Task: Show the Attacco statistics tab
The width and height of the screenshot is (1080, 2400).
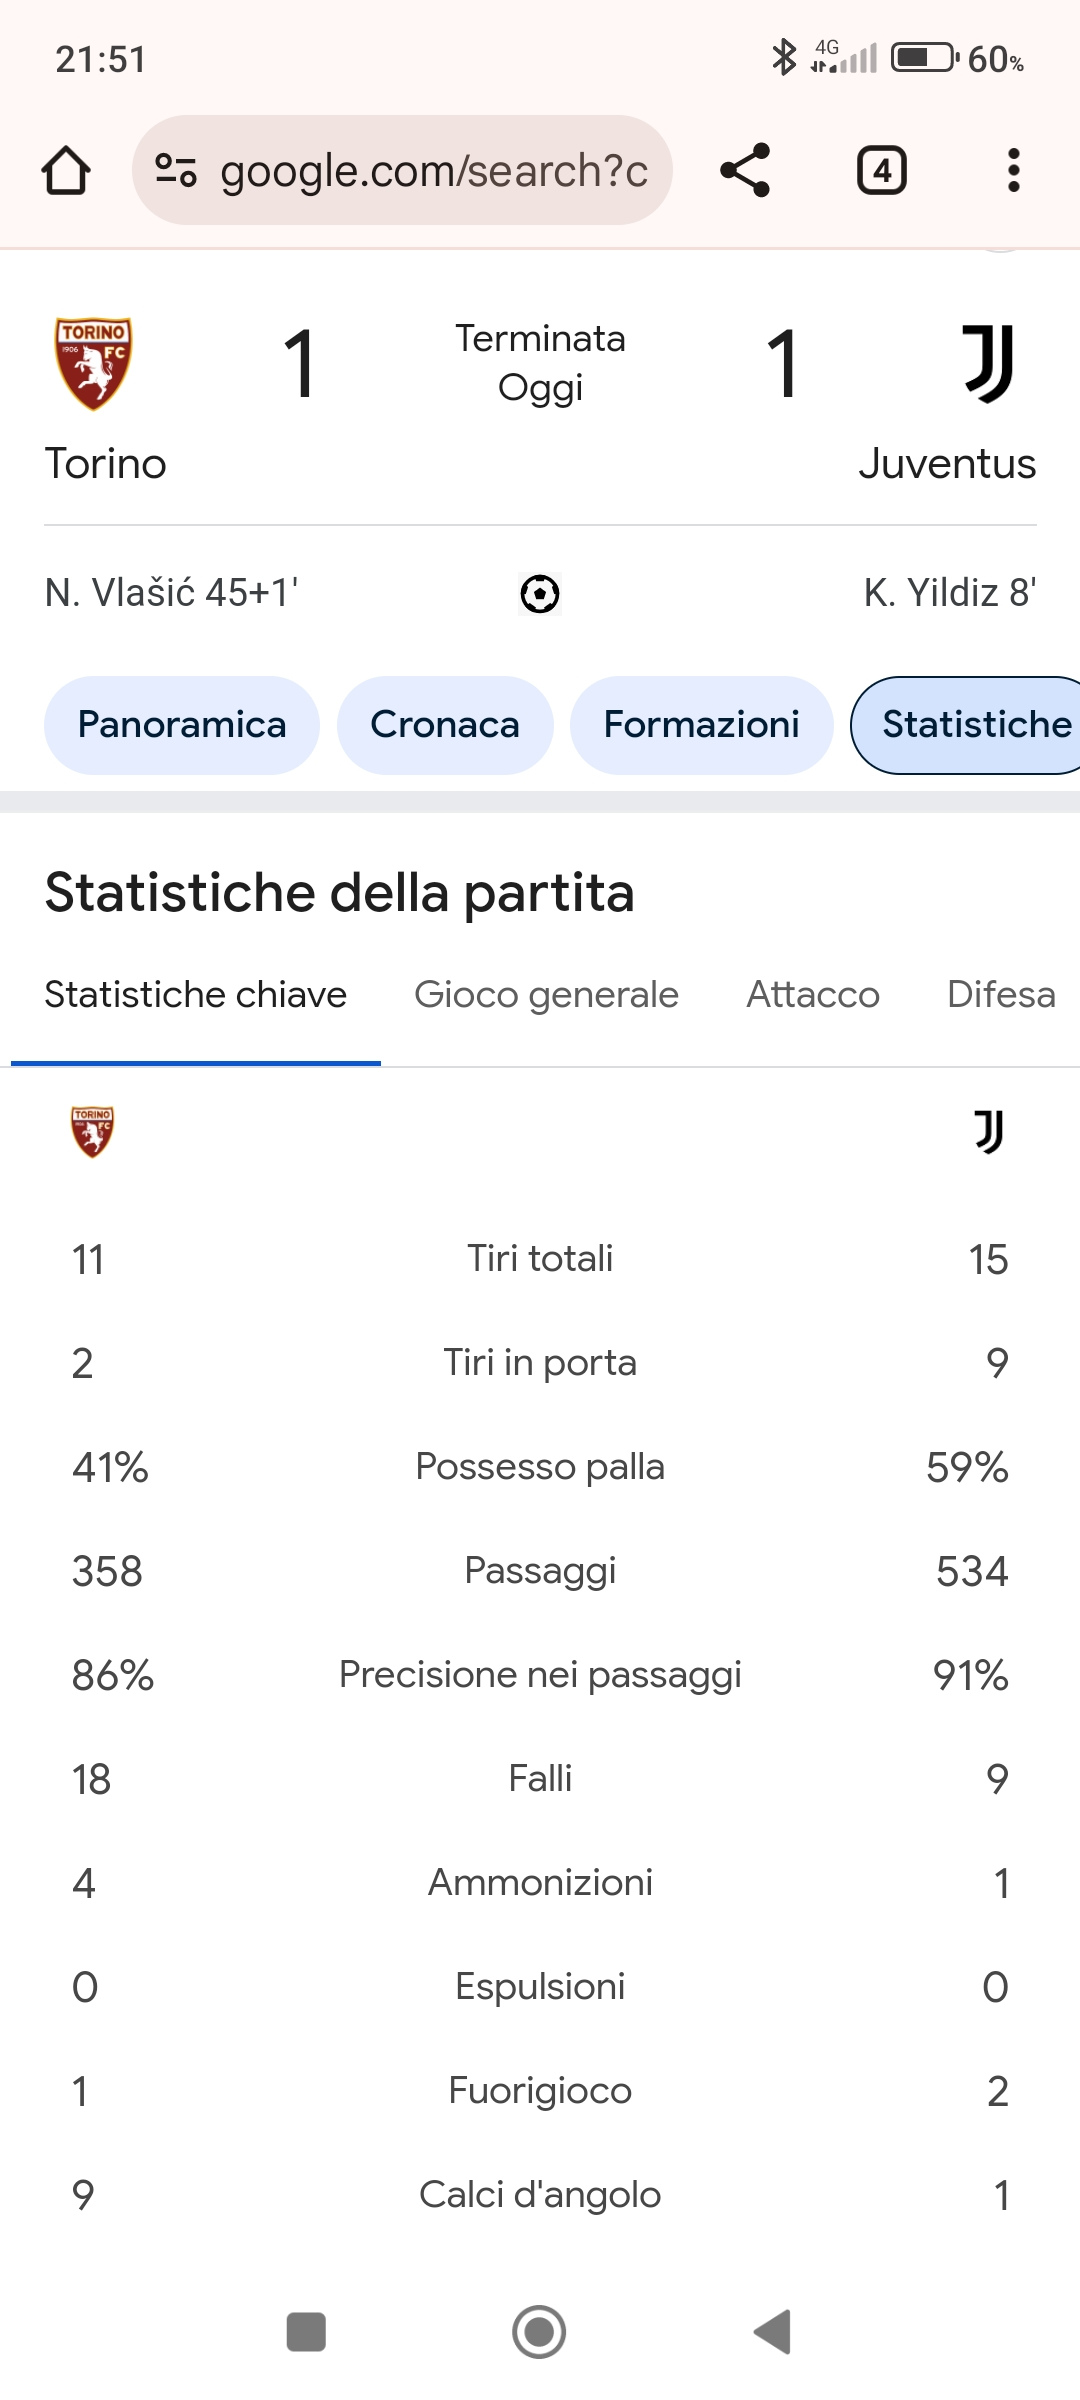Action: pyautogui.click(x=813, y=995)
